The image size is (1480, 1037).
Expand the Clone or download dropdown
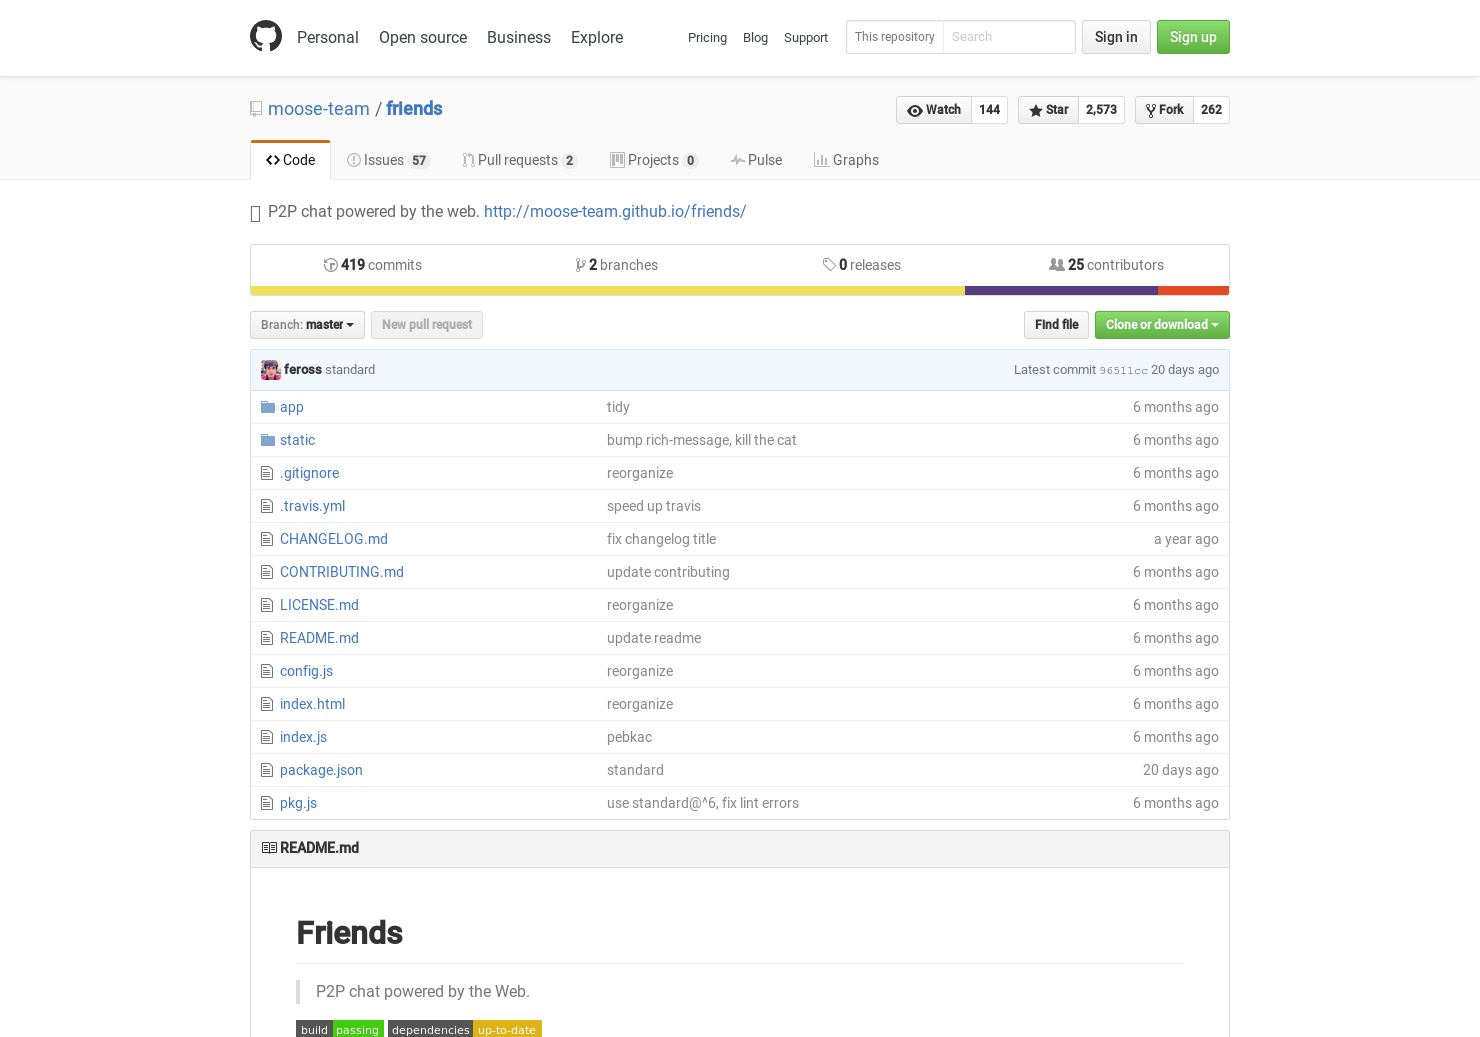1162,325
